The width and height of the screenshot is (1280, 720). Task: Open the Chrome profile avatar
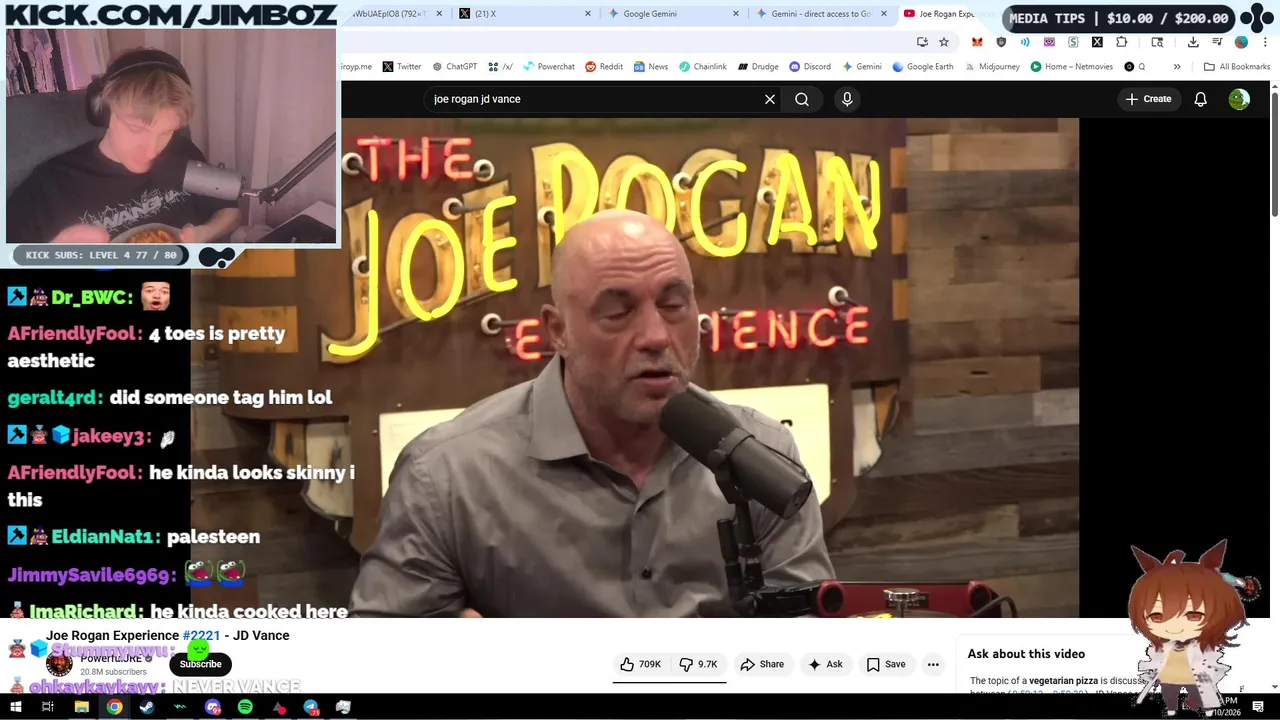(1241, 42)
